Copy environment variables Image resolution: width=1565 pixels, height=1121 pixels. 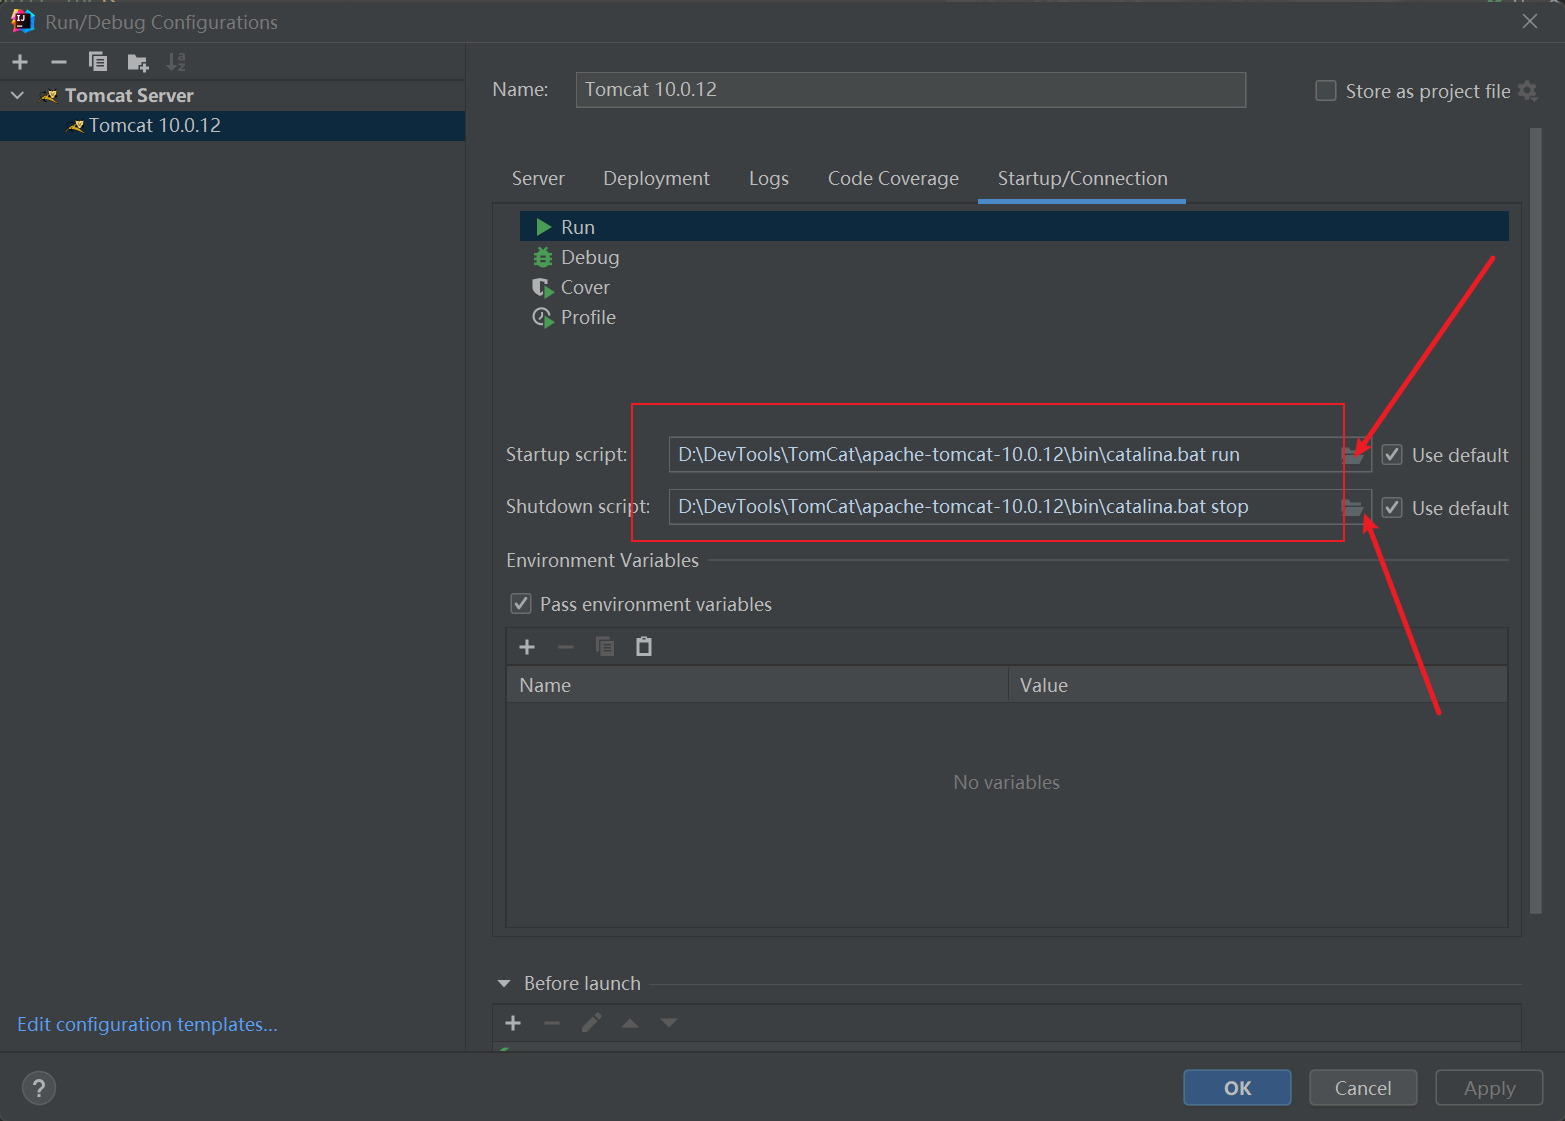click(x=605, y=647)
